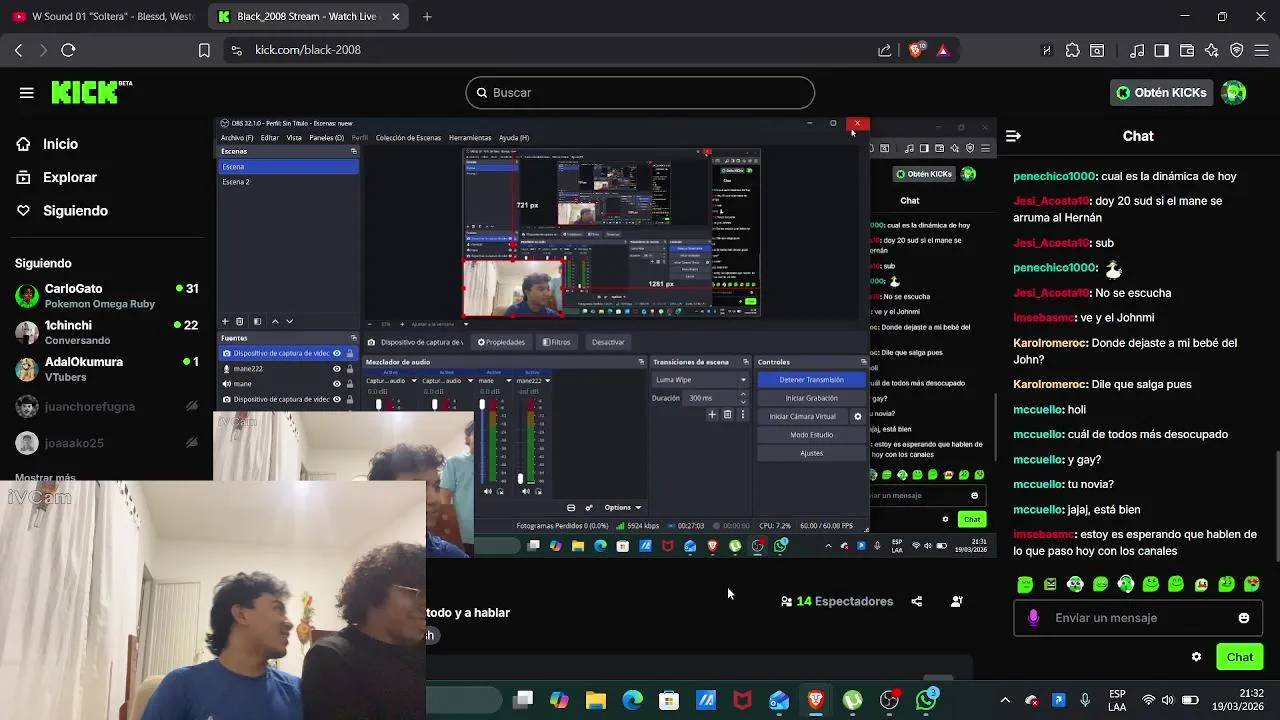1280x720 pixels.
Task: Toggle microphone icon in chat message box
Action: coord(1034,618)
